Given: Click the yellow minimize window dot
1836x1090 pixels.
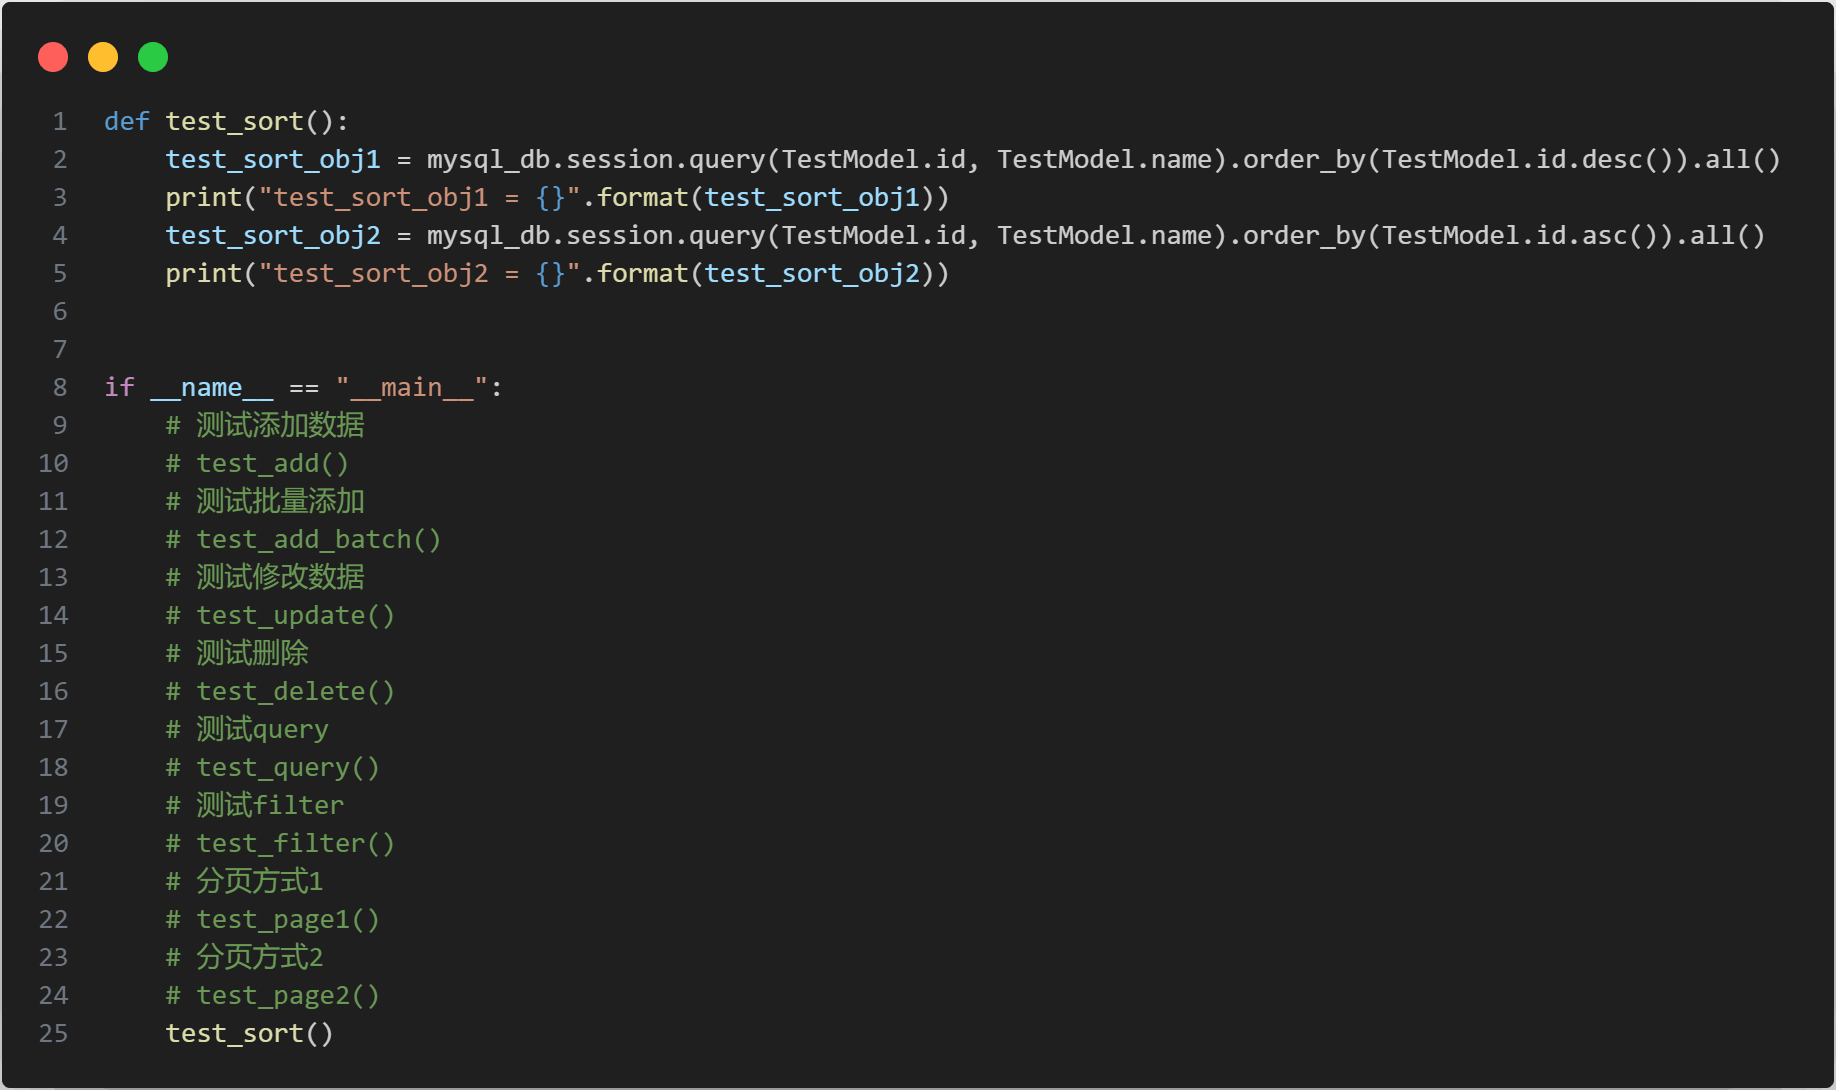Looking at the screenshot, I should (103, 57).
